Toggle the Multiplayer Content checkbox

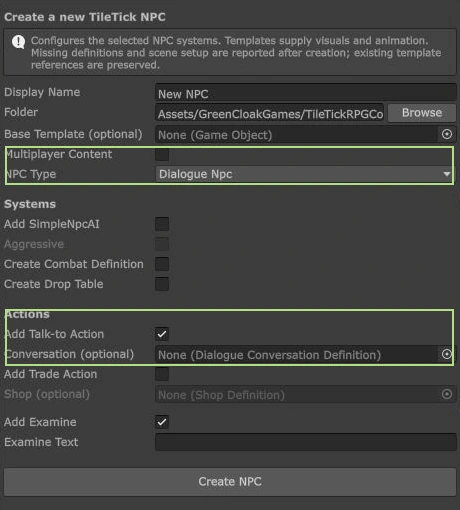[x=162, y=154]
